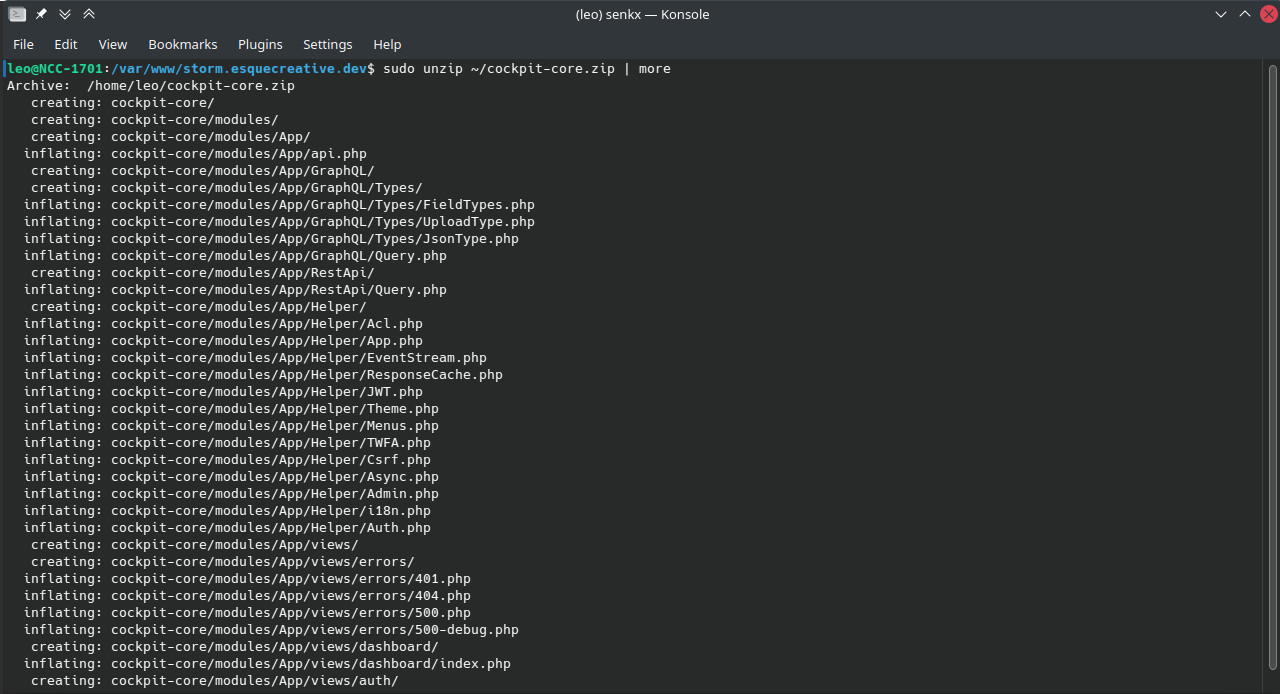Click the line 'creating: cockpit-core/modules/App/views/dashboard/'
This screenshot has width=1280, height=694.
coord(235,647)
